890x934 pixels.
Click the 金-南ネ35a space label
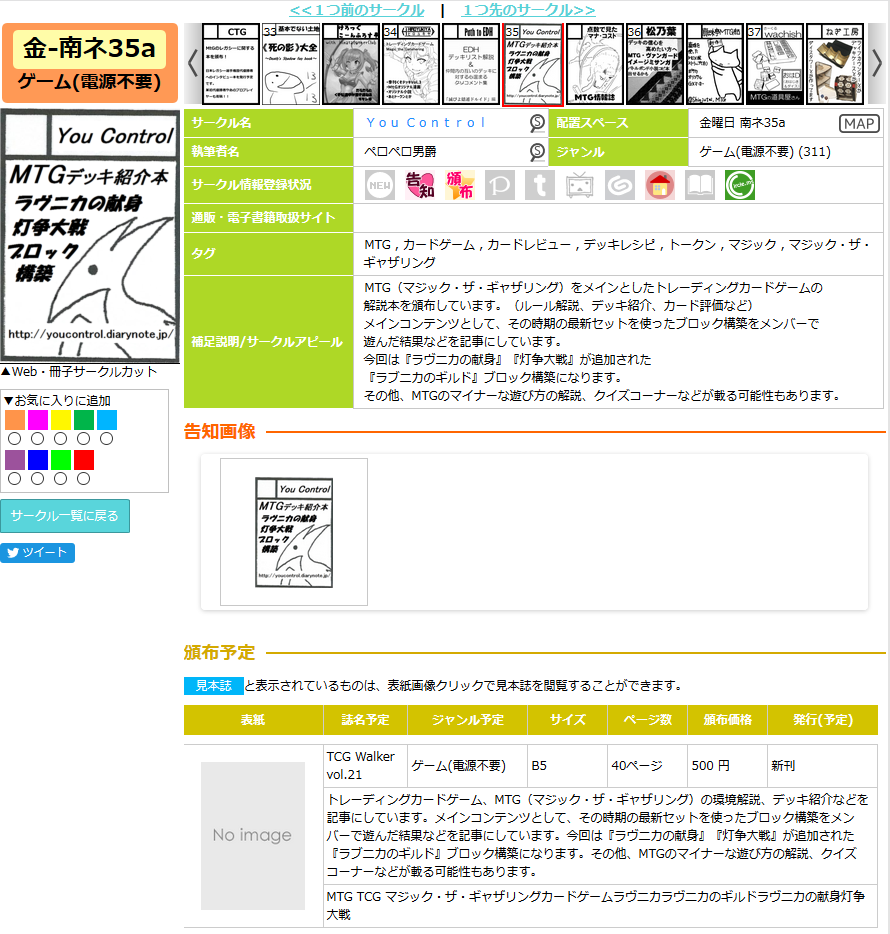89,49
